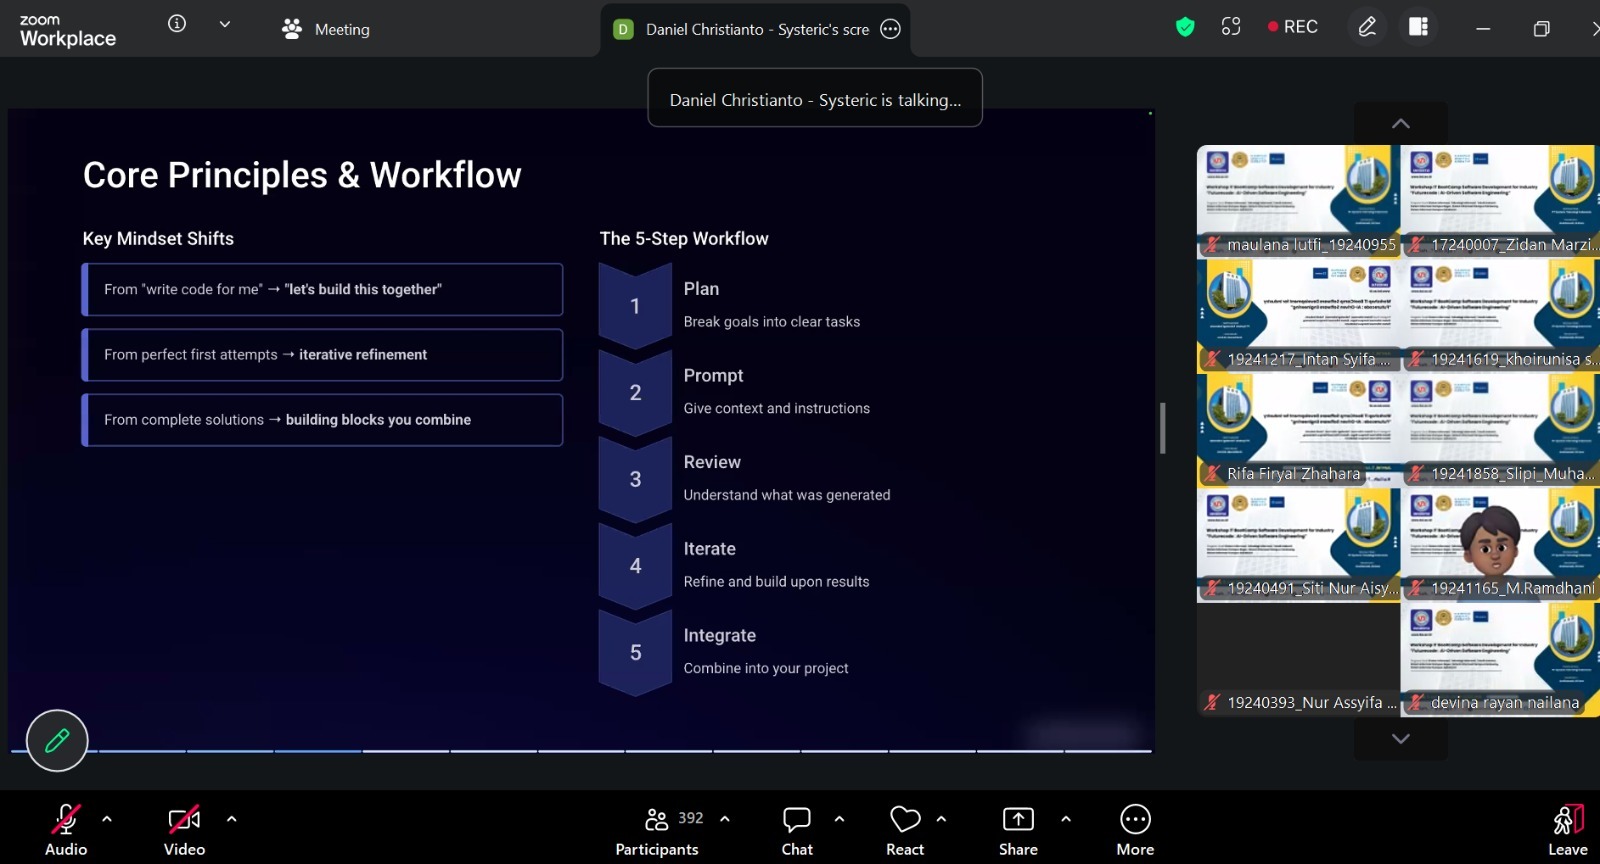Click the "Daniel Christianto - Systeric is talking" banner
Viewport: 1600px width, 864px height.
pos(815,98)
